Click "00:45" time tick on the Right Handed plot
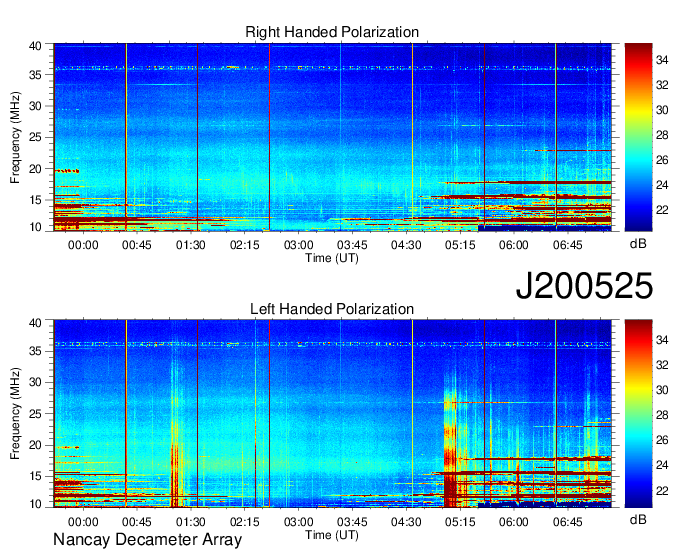The height and width of the screenshot is (552, 680). tap(137, 245)
